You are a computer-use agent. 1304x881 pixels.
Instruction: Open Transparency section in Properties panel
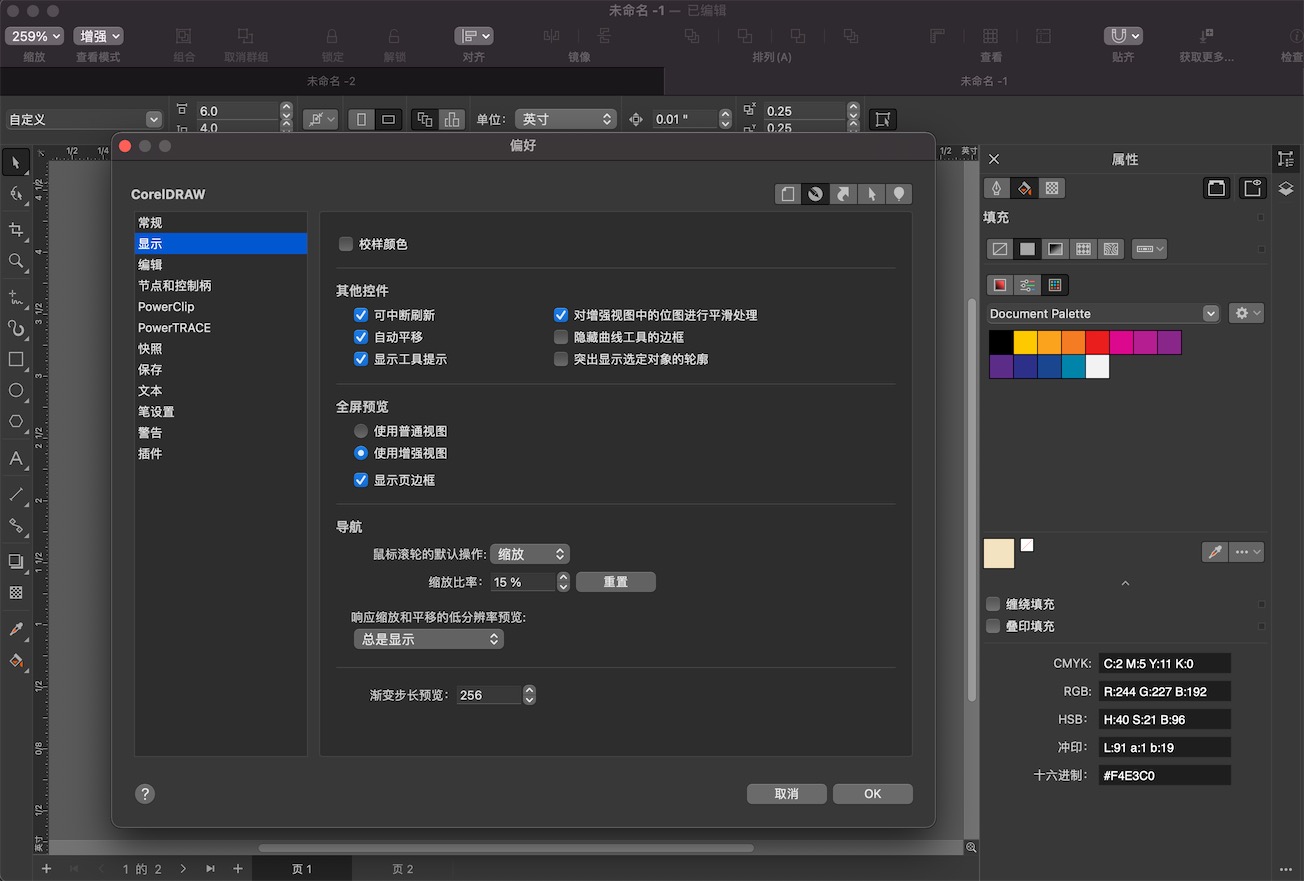tap(1051, 188)
